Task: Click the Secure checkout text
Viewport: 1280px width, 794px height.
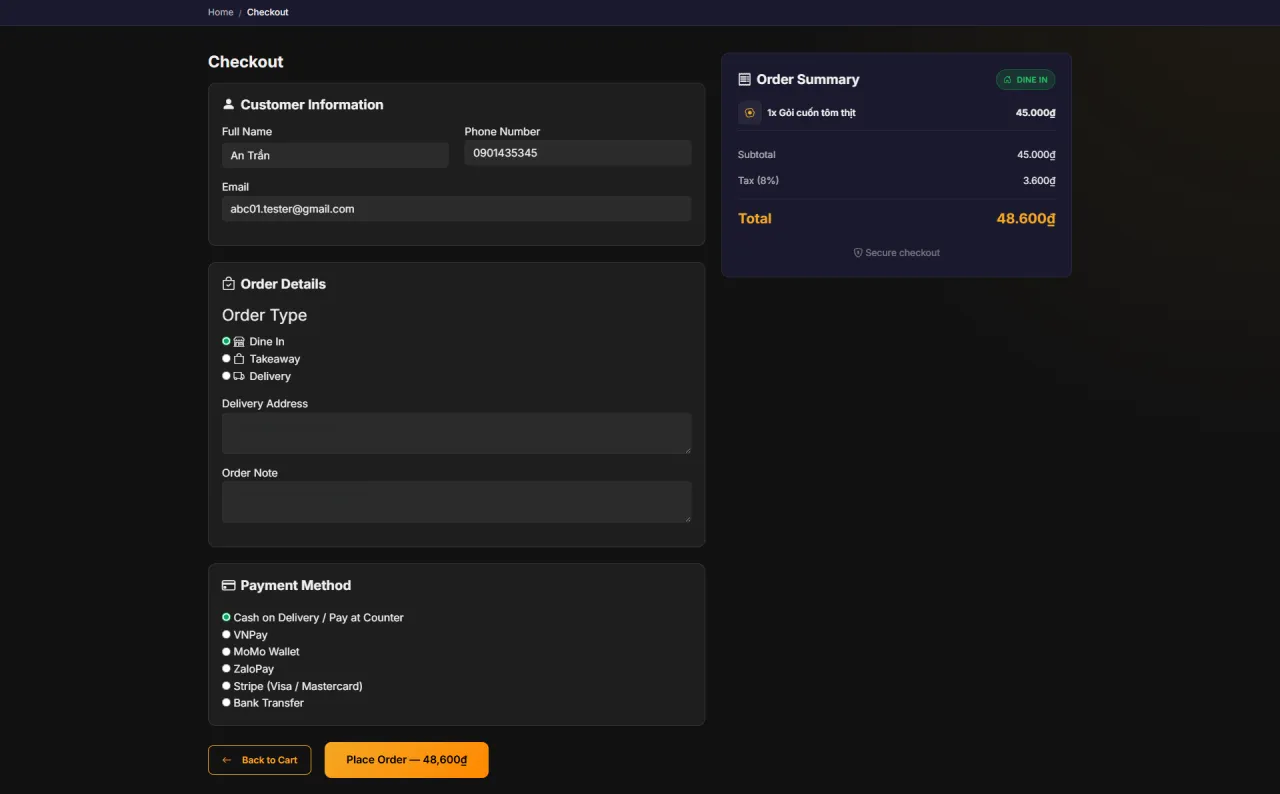Action: coord(903,253)
